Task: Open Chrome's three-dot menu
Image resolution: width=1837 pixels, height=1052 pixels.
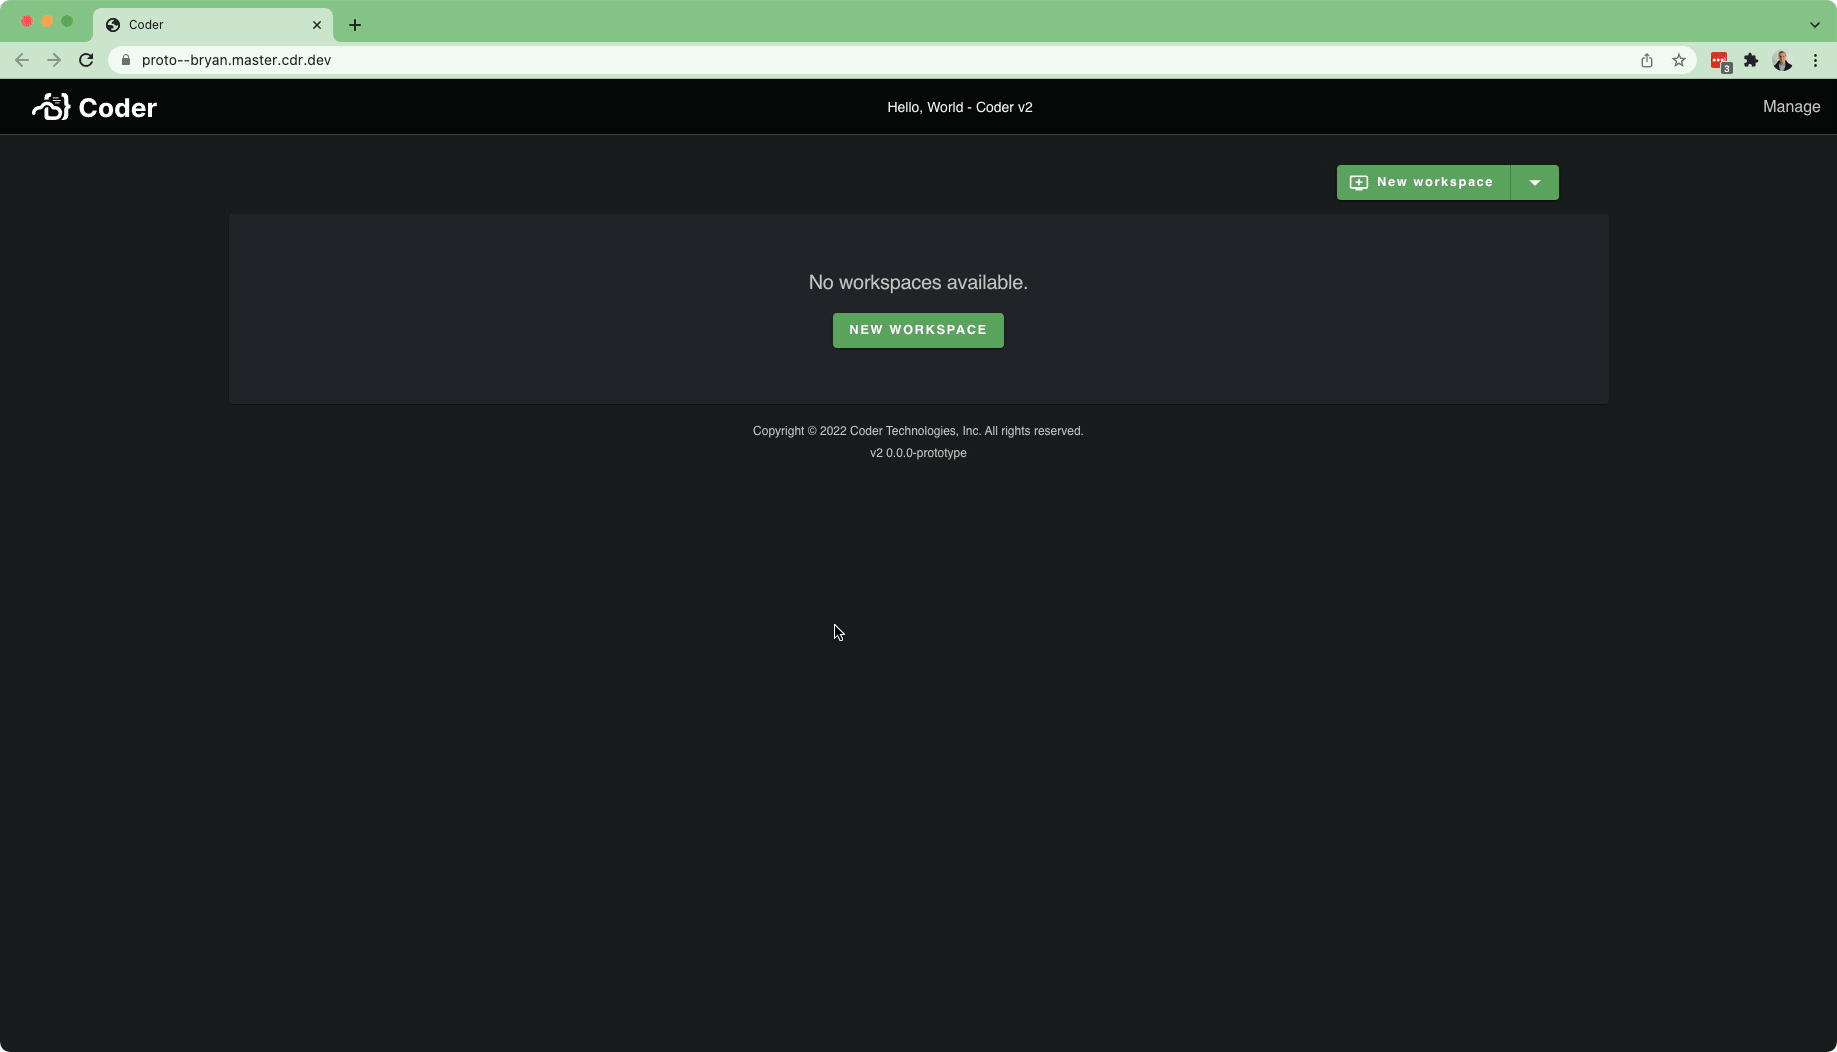Action: pos(1816,60)
